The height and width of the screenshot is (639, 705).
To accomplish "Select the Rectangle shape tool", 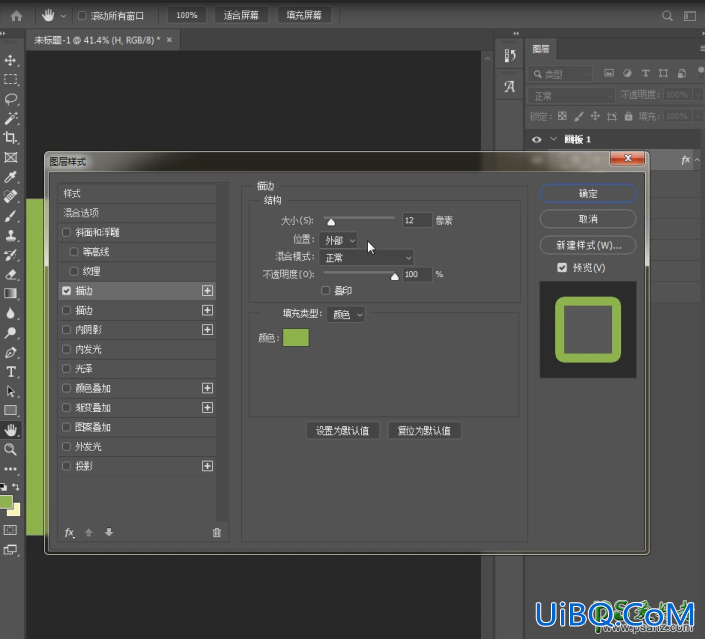I will [10, 411].
